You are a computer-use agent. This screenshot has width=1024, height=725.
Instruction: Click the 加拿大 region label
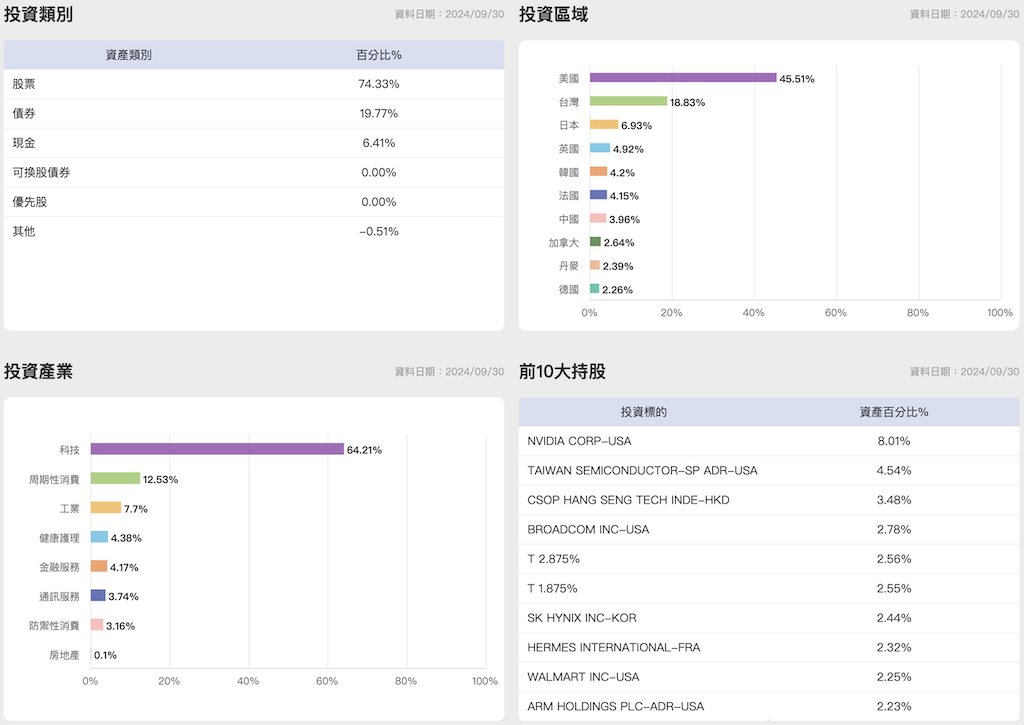pos(563,242)
